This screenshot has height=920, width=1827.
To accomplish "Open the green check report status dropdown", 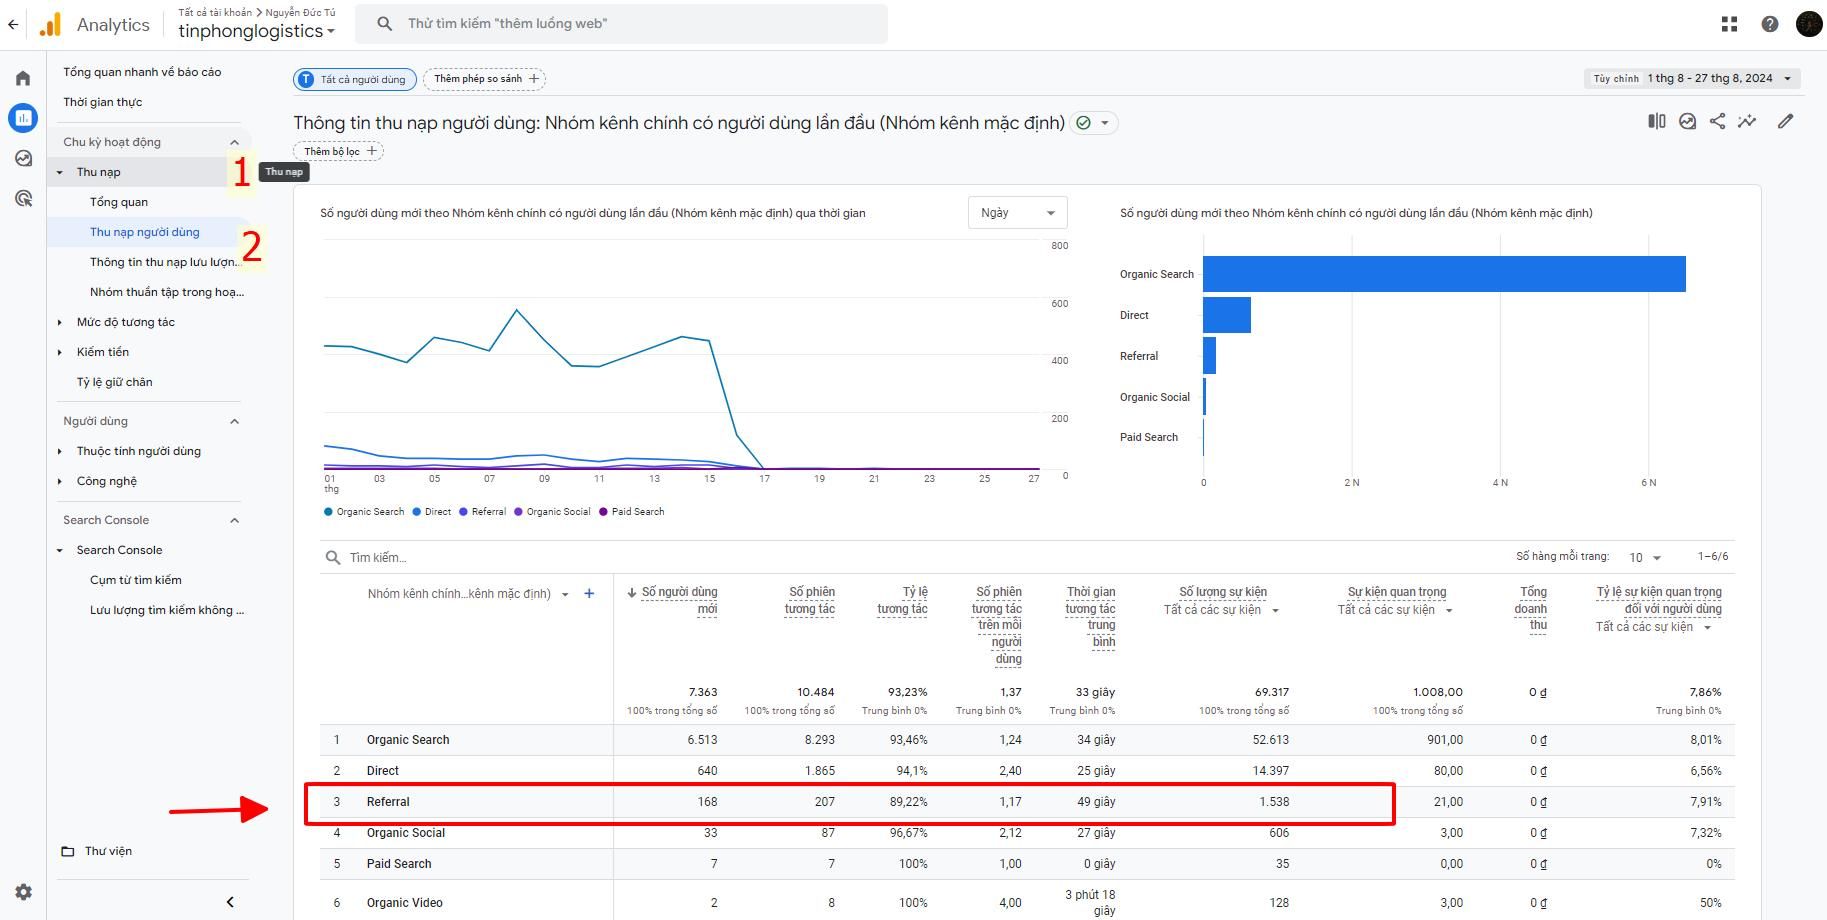I will coord(1094,123).
